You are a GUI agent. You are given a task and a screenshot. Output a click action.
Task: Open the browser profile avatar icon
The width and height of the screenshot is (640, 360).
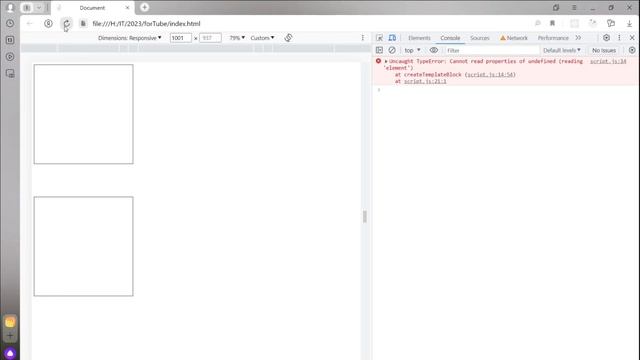tap(10, 7)
